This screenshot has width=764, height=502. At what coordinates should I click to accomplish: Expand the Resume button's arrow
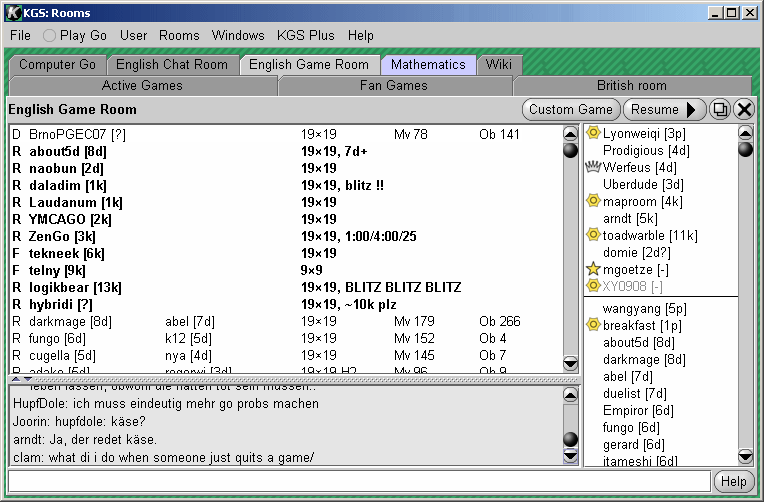tap(691, 110)
